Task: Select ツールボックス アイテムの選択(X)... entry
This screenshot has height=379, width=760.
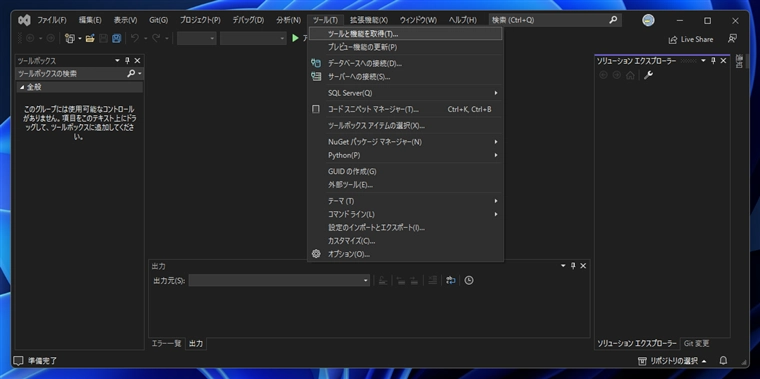Action: point(406,126)
